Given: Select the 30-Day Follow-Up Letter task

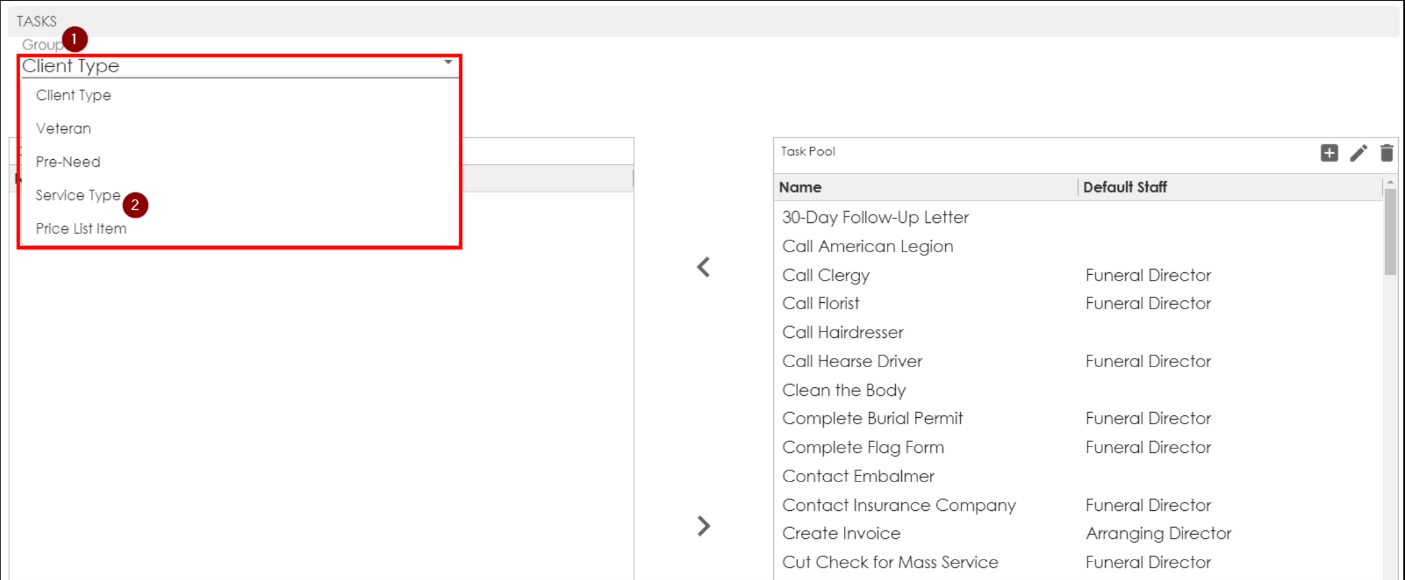Looking at the screenshot, I should (x=875, y=218).
